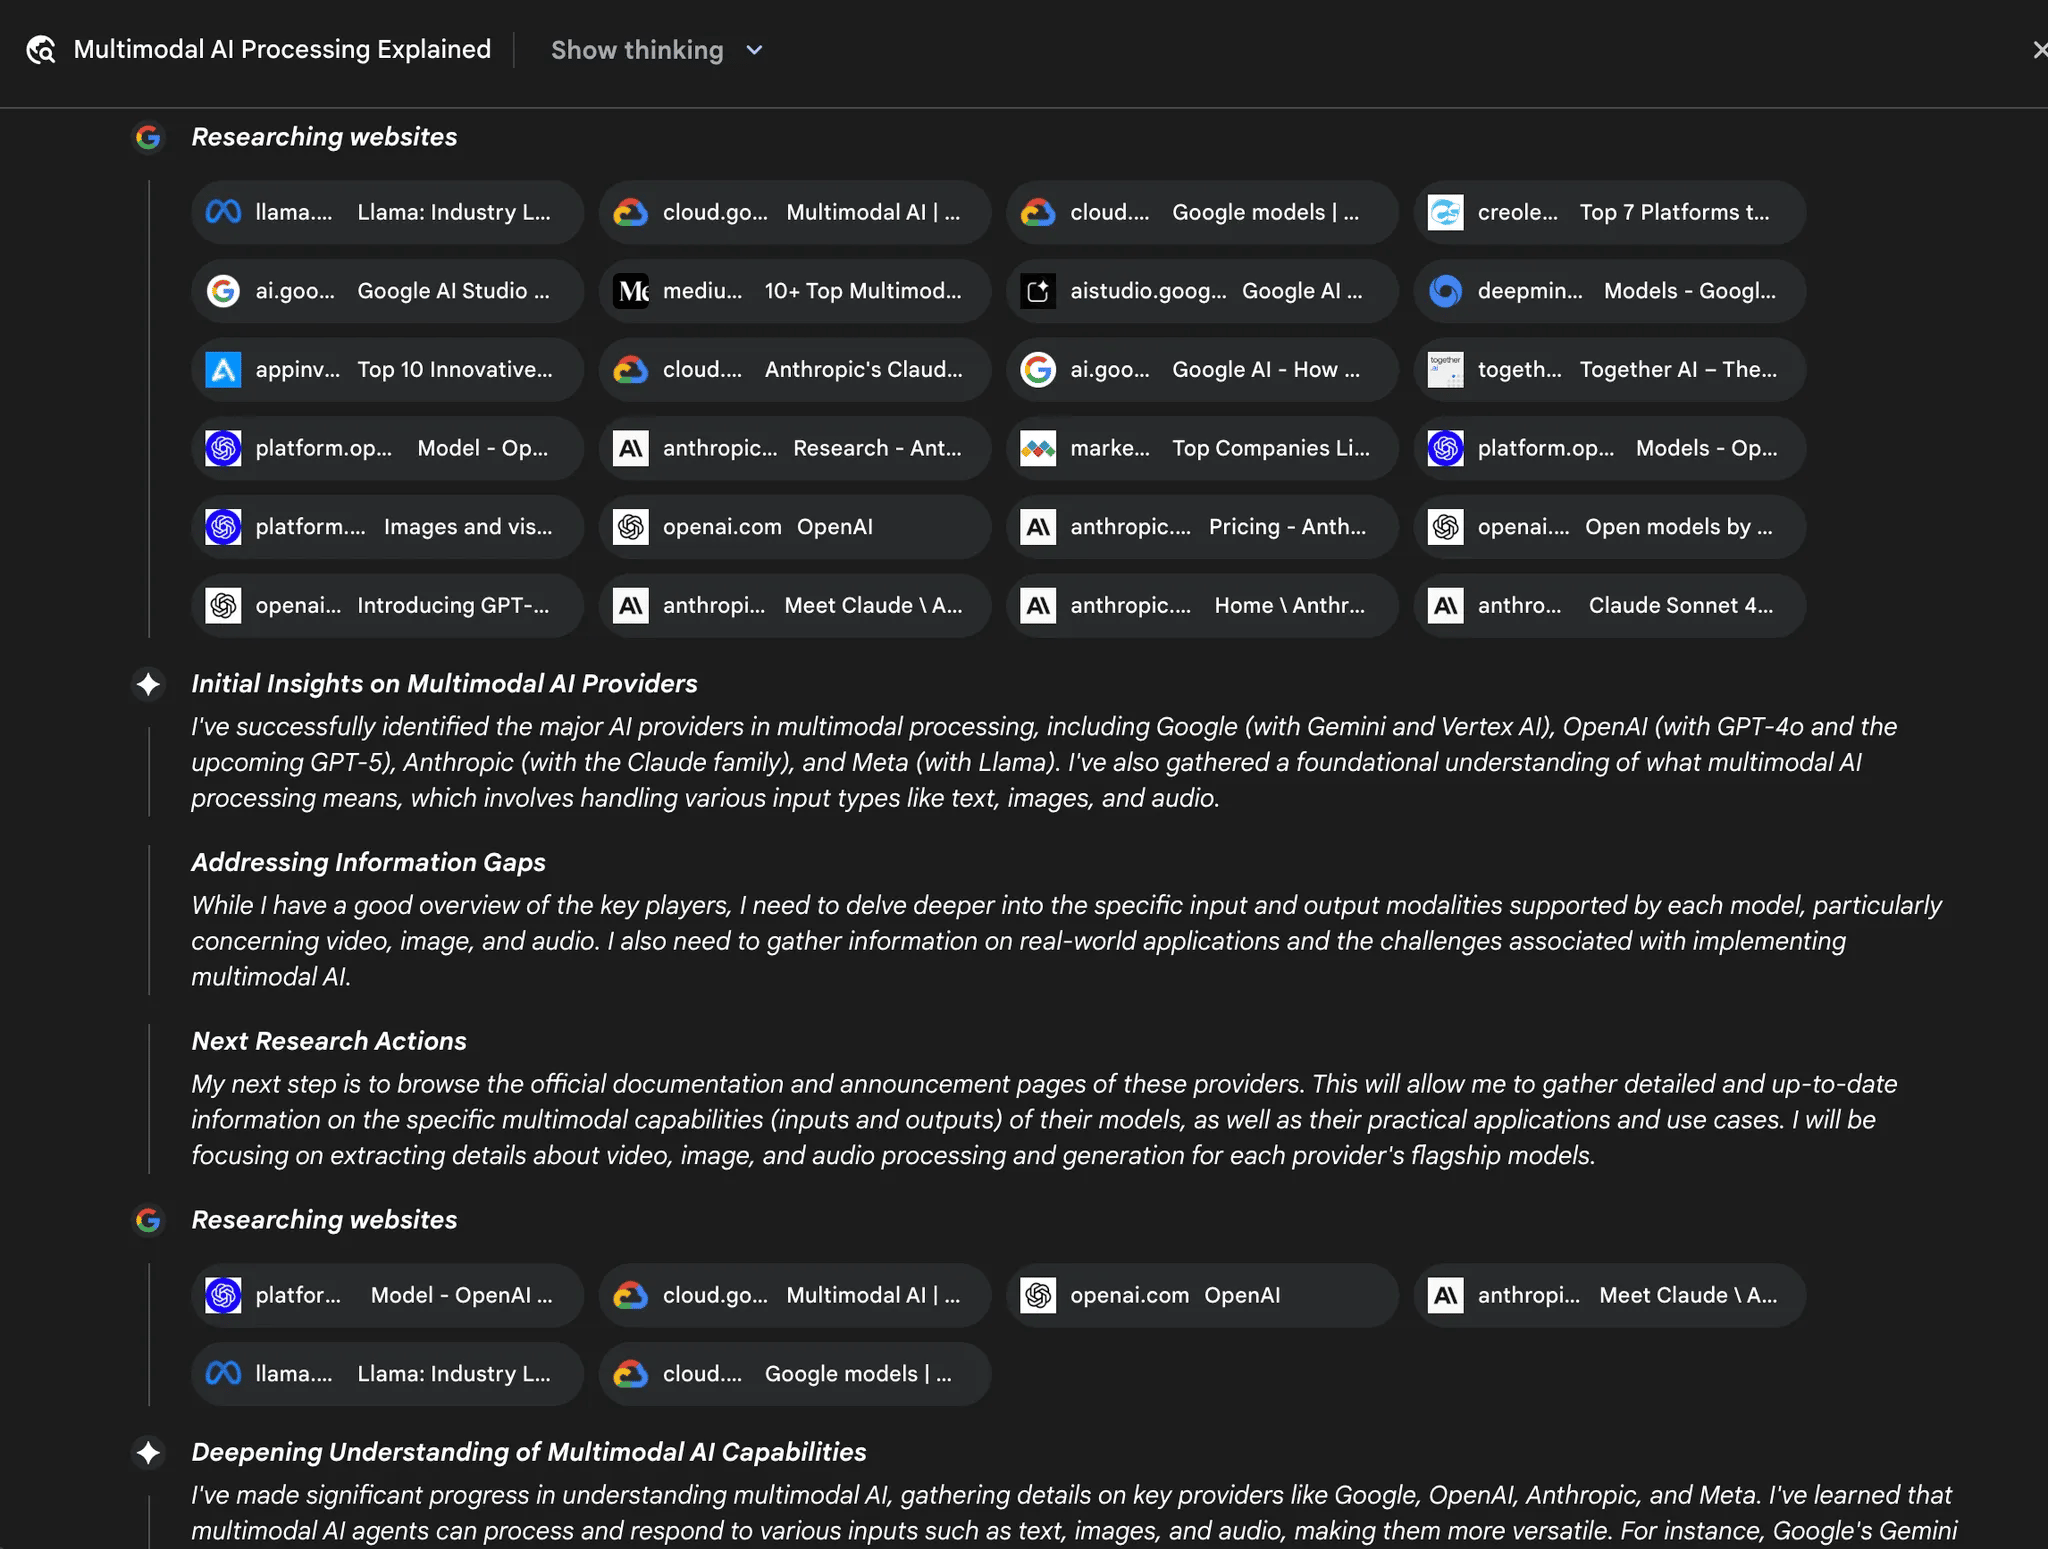Click the 'Deepening Understanding of Multimodal AI Capabilities' heading
Screen dimensions: 2048x1549
(x=528, y=1452)
